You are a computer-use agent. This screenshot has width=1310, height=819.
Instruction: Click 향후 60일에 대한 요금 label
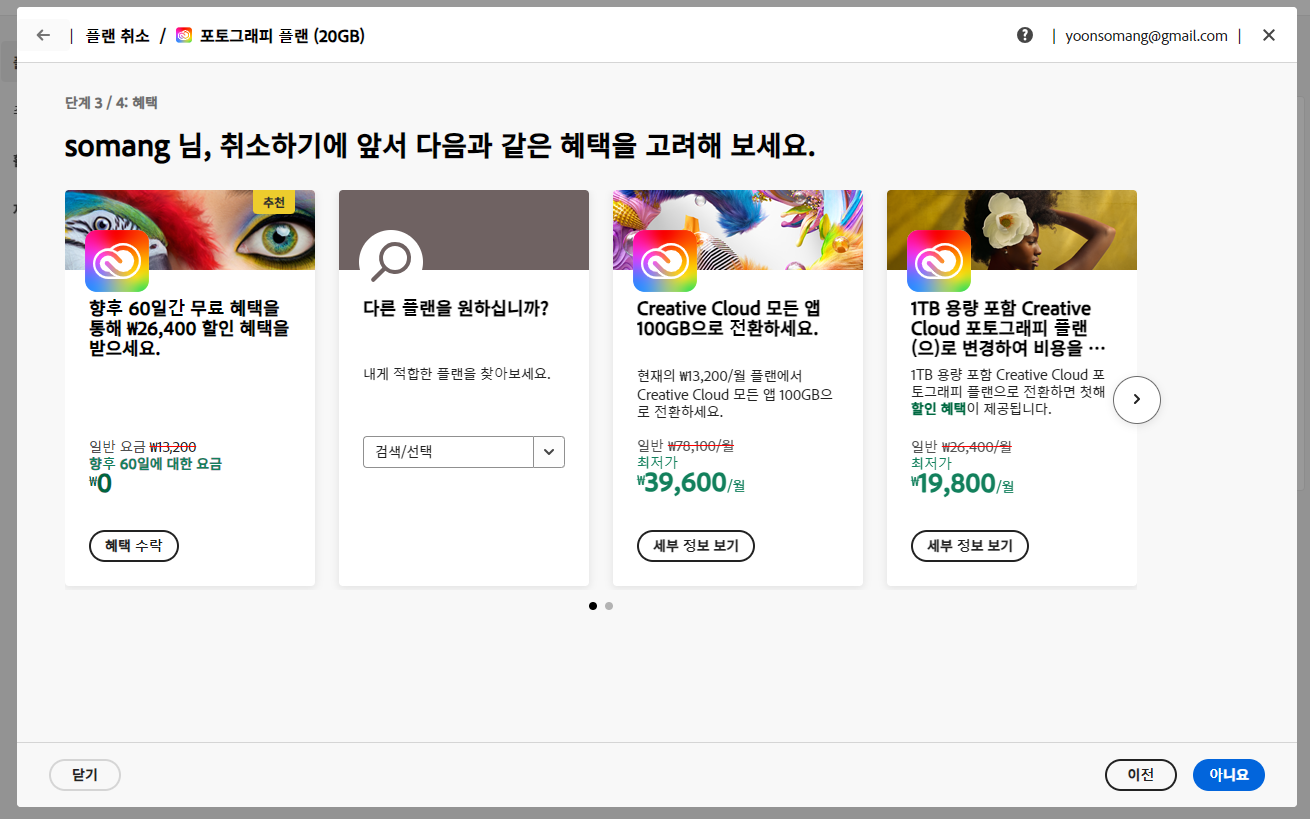click(x=155, y=464)
